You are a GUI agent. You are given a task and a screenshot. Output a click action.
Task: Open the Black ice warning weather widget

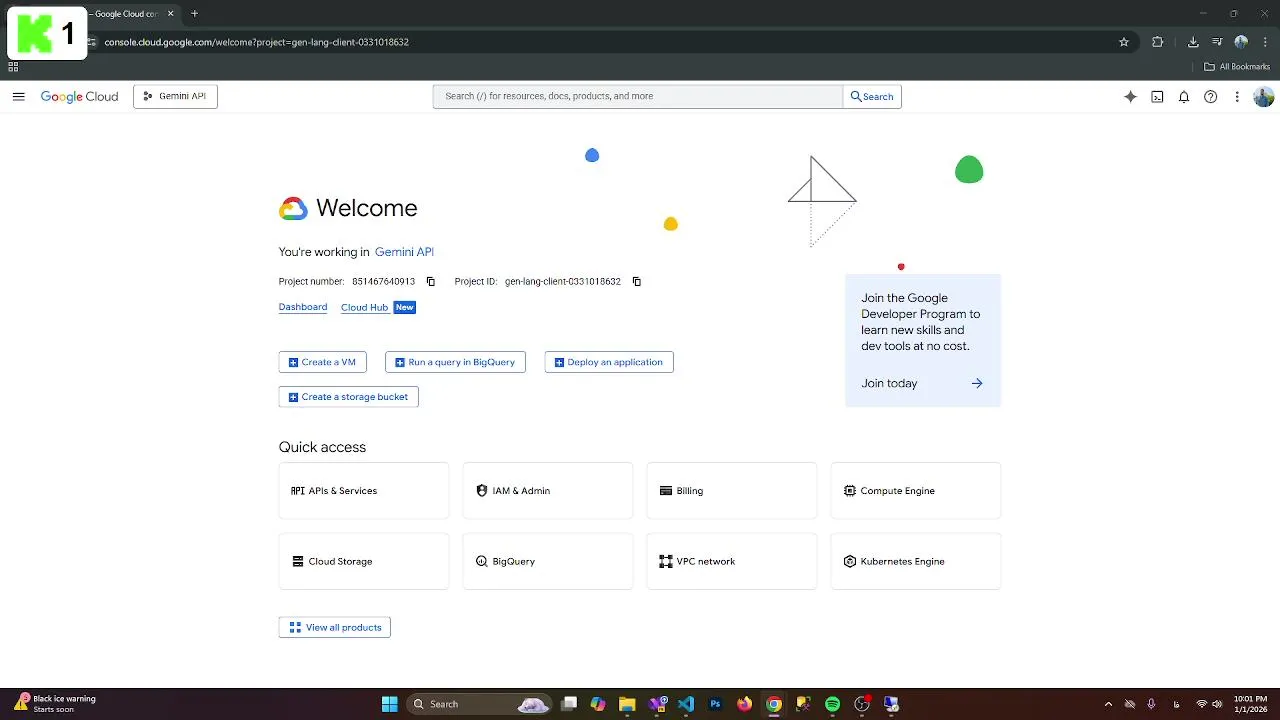pos(56,704)
